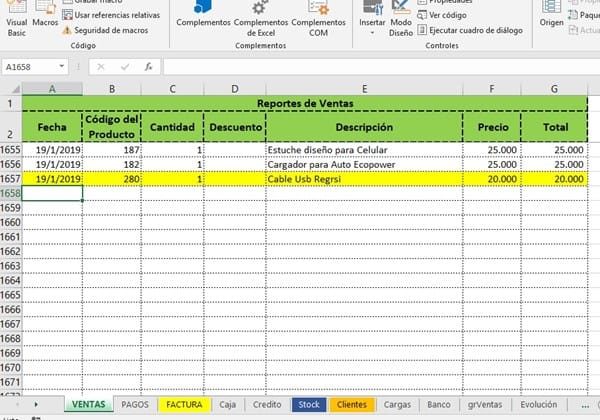Select column B header
The image size is (600, 420).
pyautogui.click(x=112, y=89)
